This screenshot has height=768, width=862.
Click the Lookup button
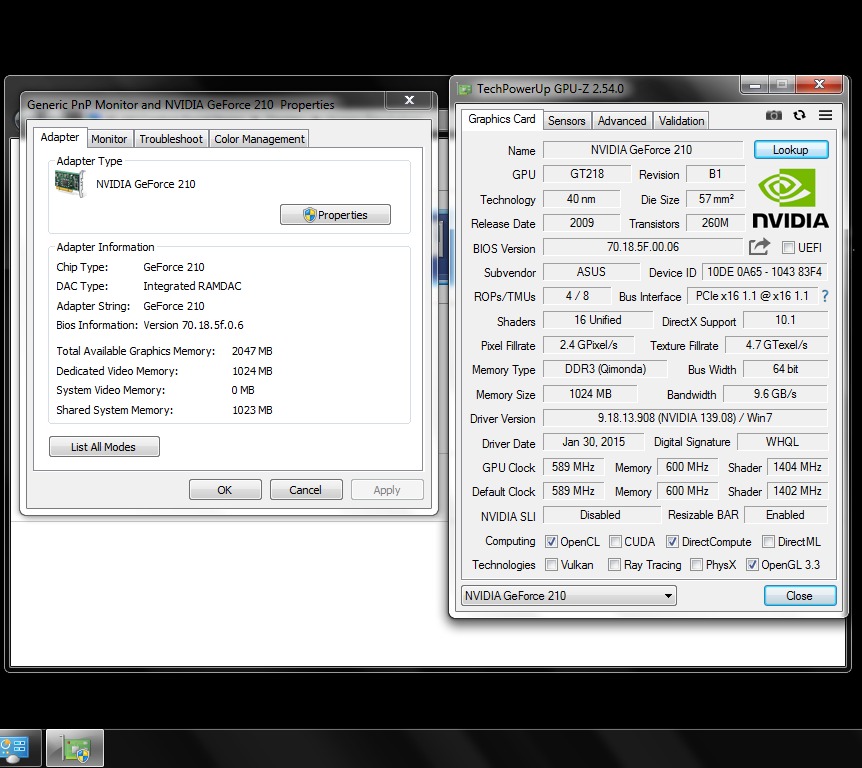(x=789, y=150)
